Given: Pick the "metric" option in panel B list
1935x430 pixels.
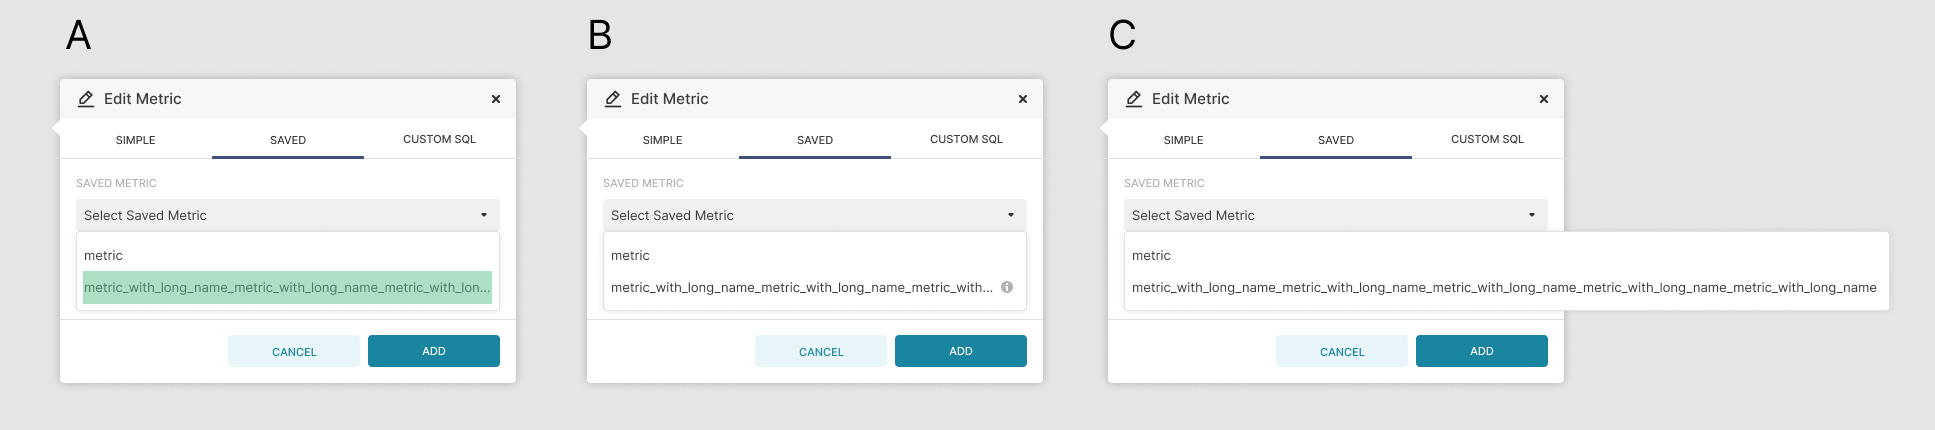Looking at the screenshot, I should click(x=630, y=256).
